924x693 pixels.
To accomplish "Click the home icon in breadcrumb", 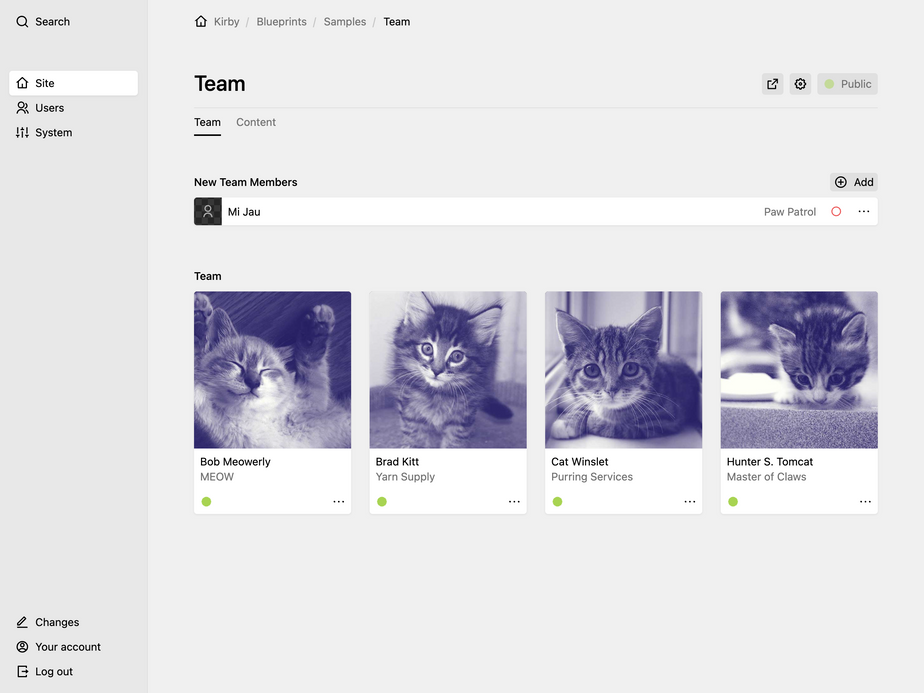I will [x=201, y=21].
